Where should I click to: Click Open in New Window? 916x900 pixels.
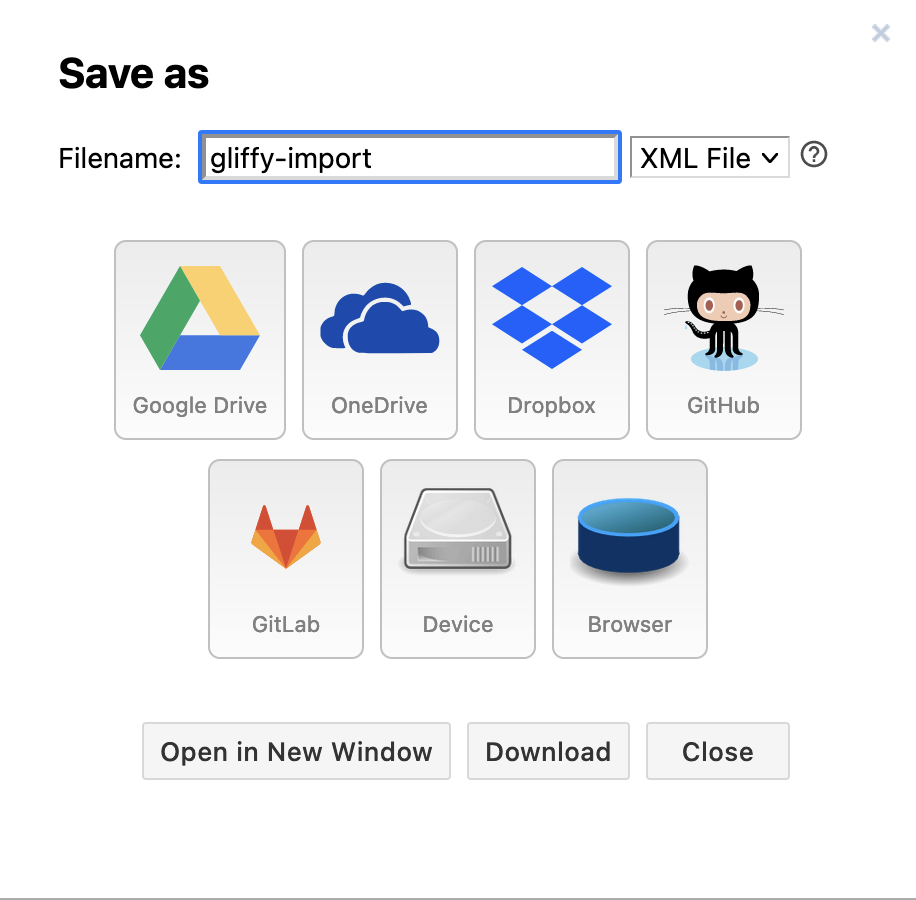pos(296,751)
